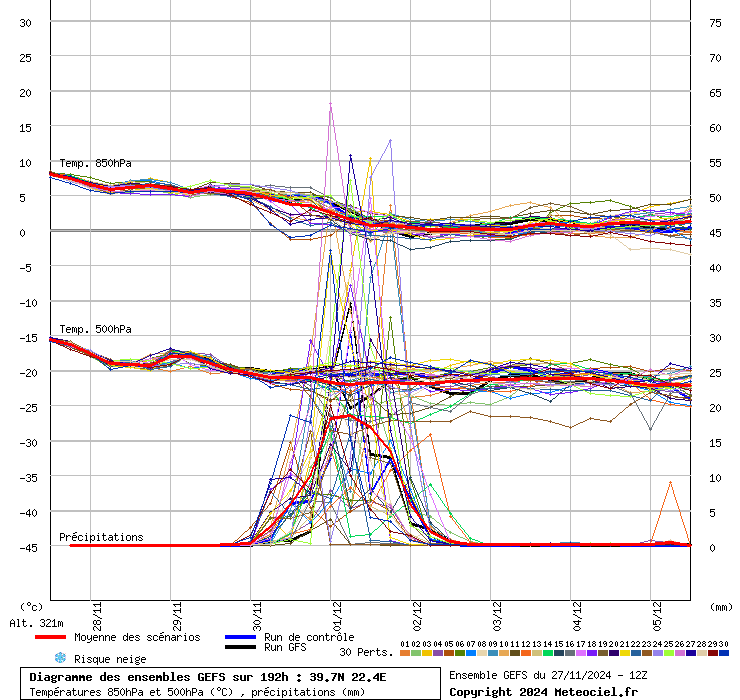Click 'Copyright 2024 Meteociel.fr' text
The width and height of the screenshot is (740, 700).
point(543,692)
